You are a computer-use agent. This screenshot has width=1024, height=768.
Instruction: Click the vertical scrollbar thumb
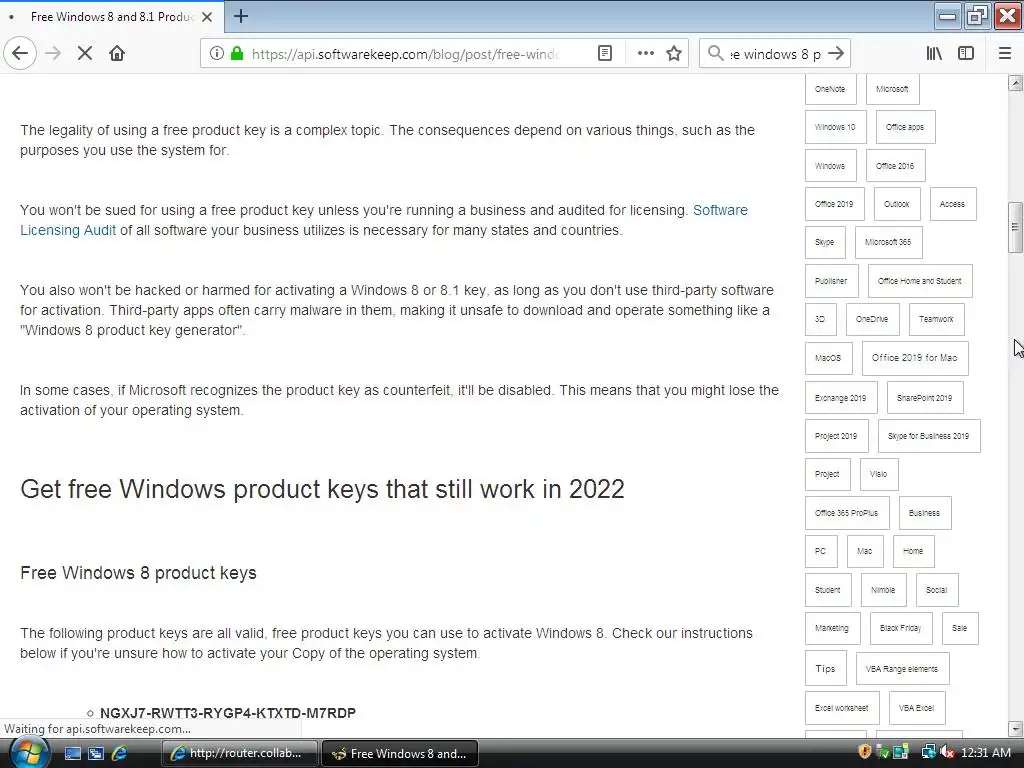click(1015, 227)
